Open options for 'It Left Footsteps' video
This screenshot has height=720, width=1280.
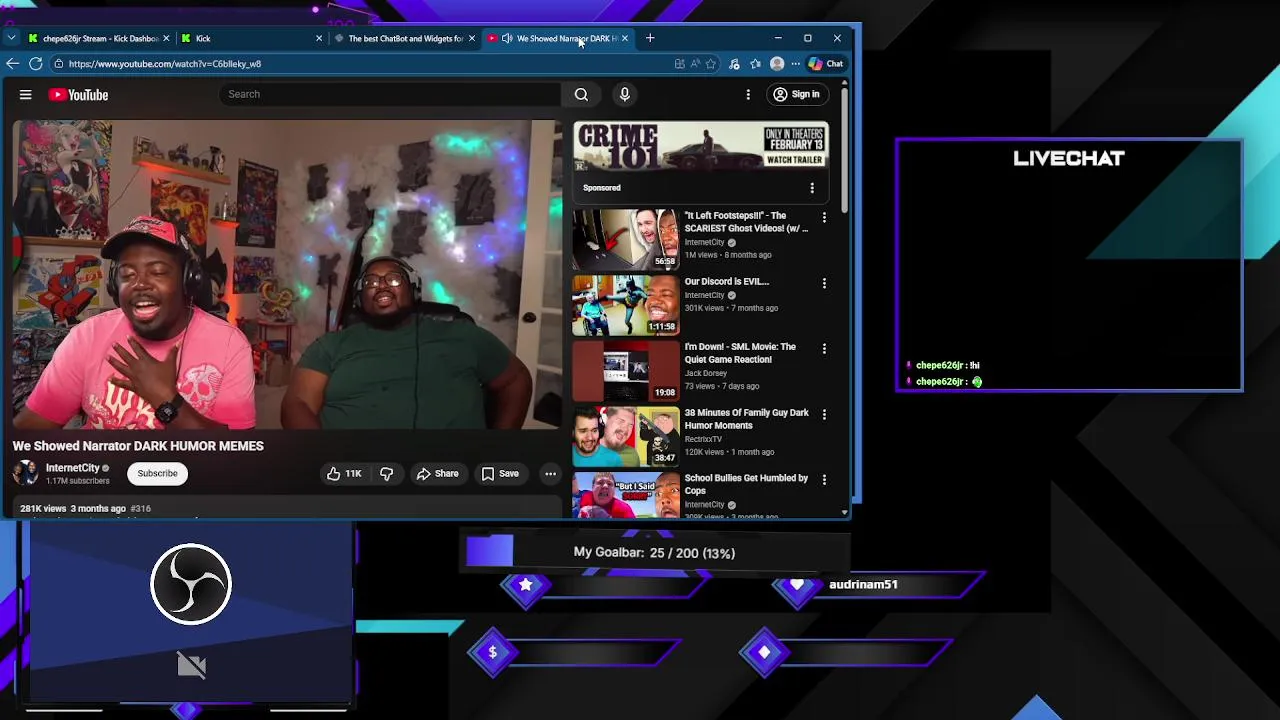click(x=824, y=217)
